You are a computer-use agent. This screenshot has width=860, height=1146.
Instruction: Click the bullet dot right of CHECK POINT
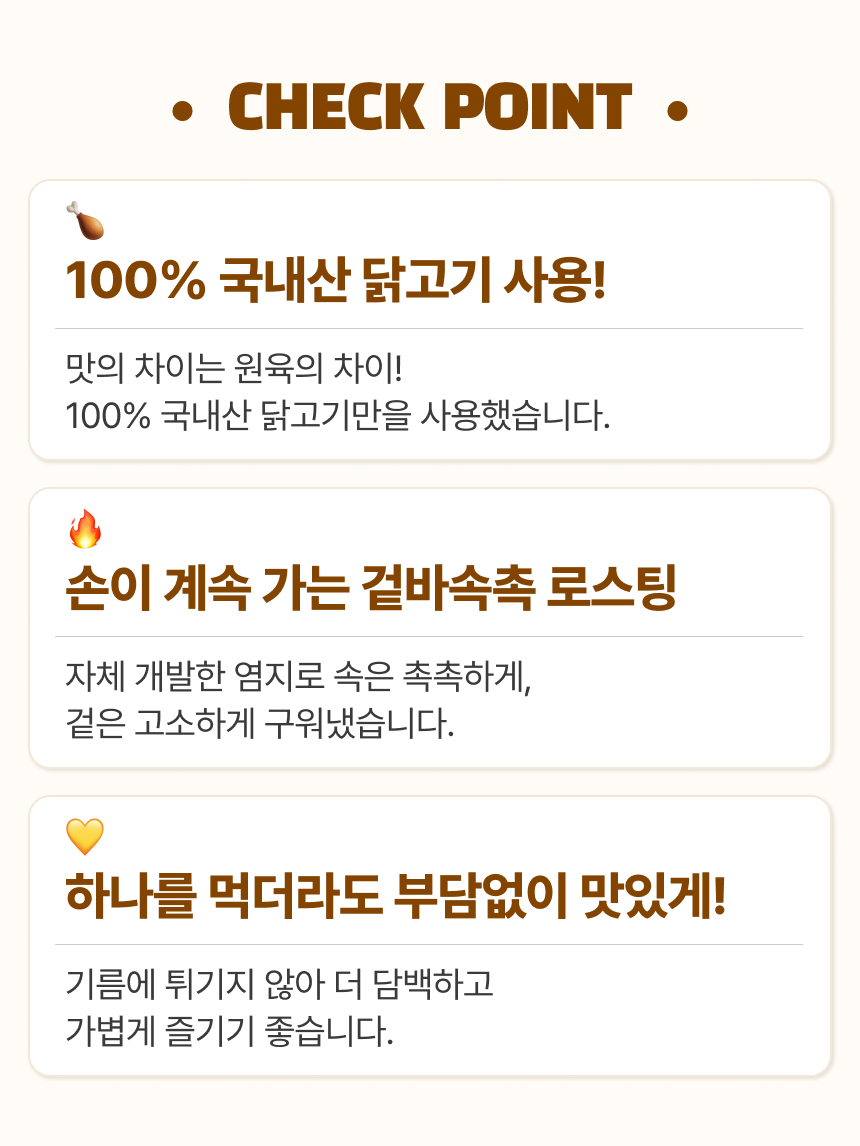click(x=677, y=111)
